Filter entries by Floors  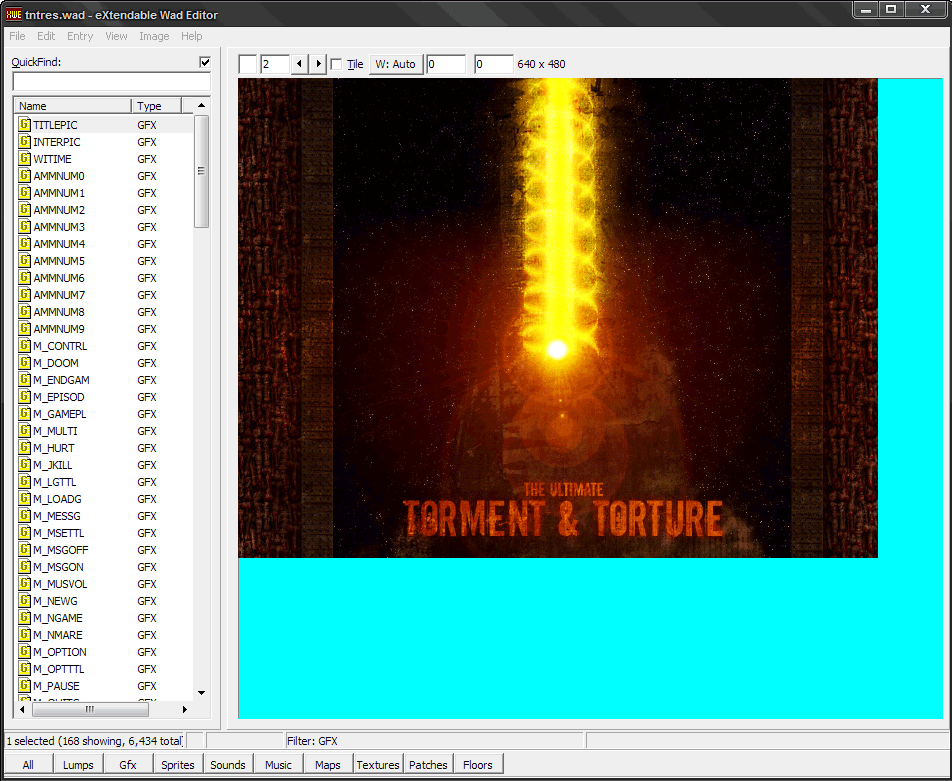(x=478, y=765)
